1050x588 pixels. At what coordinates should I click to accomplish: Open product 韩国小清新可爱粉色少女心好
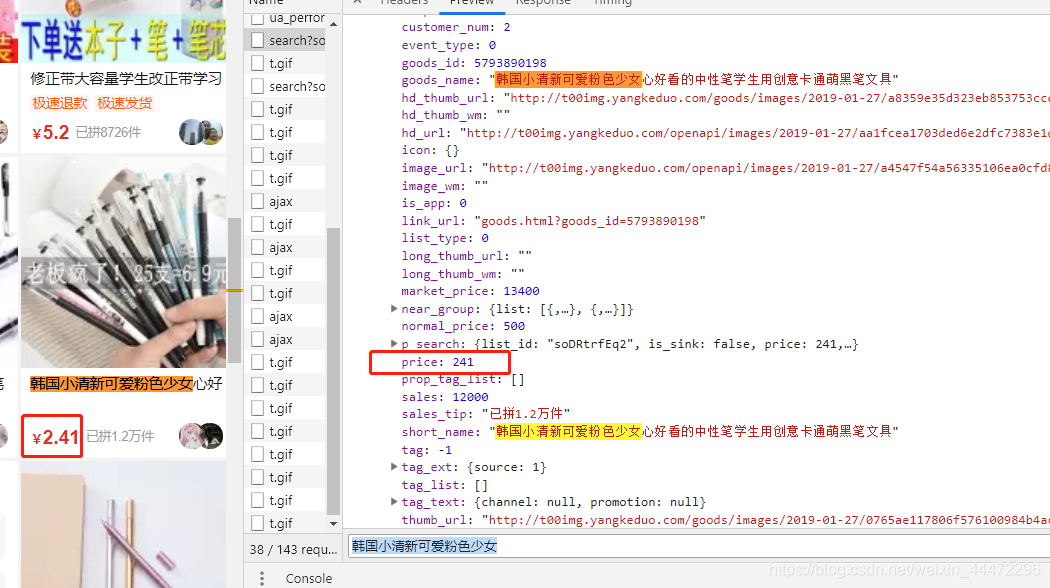126,384
